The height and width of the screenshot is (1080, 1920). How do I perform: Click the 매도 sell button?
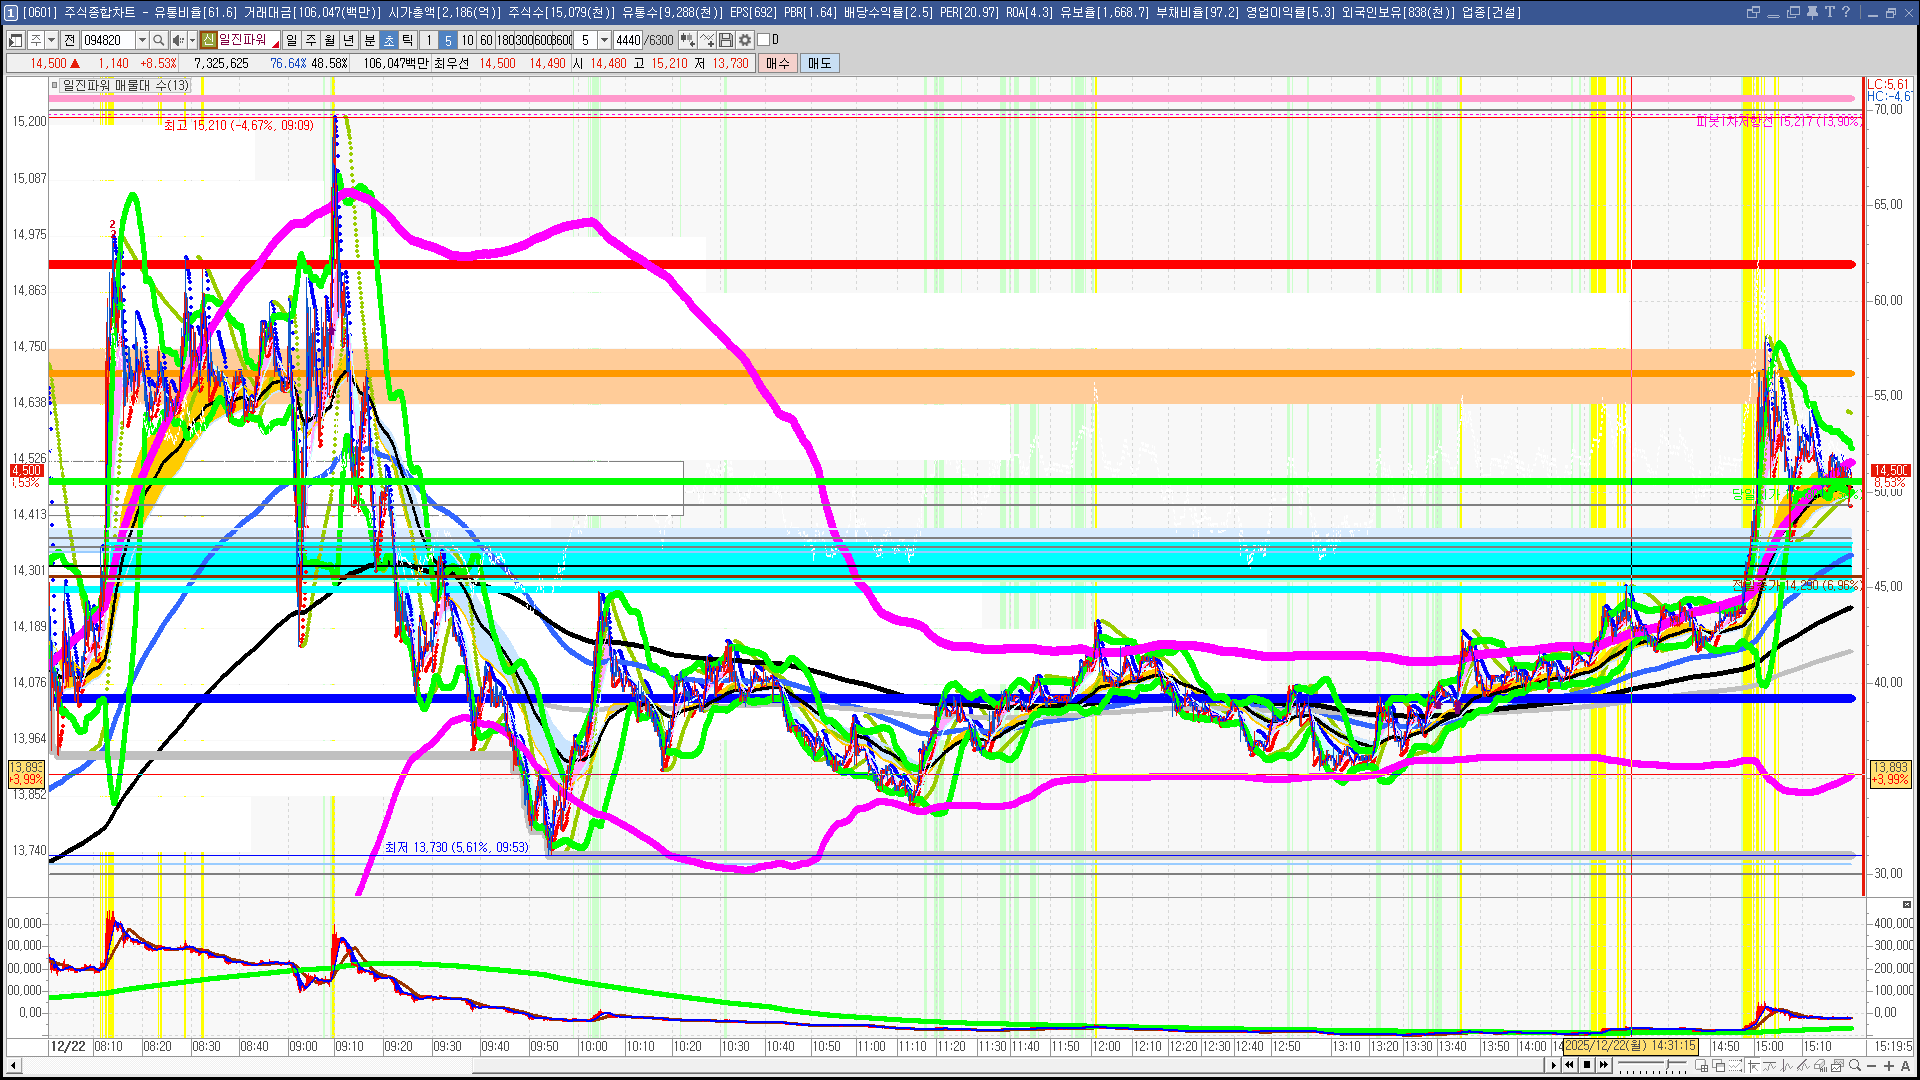coord(820,63)
